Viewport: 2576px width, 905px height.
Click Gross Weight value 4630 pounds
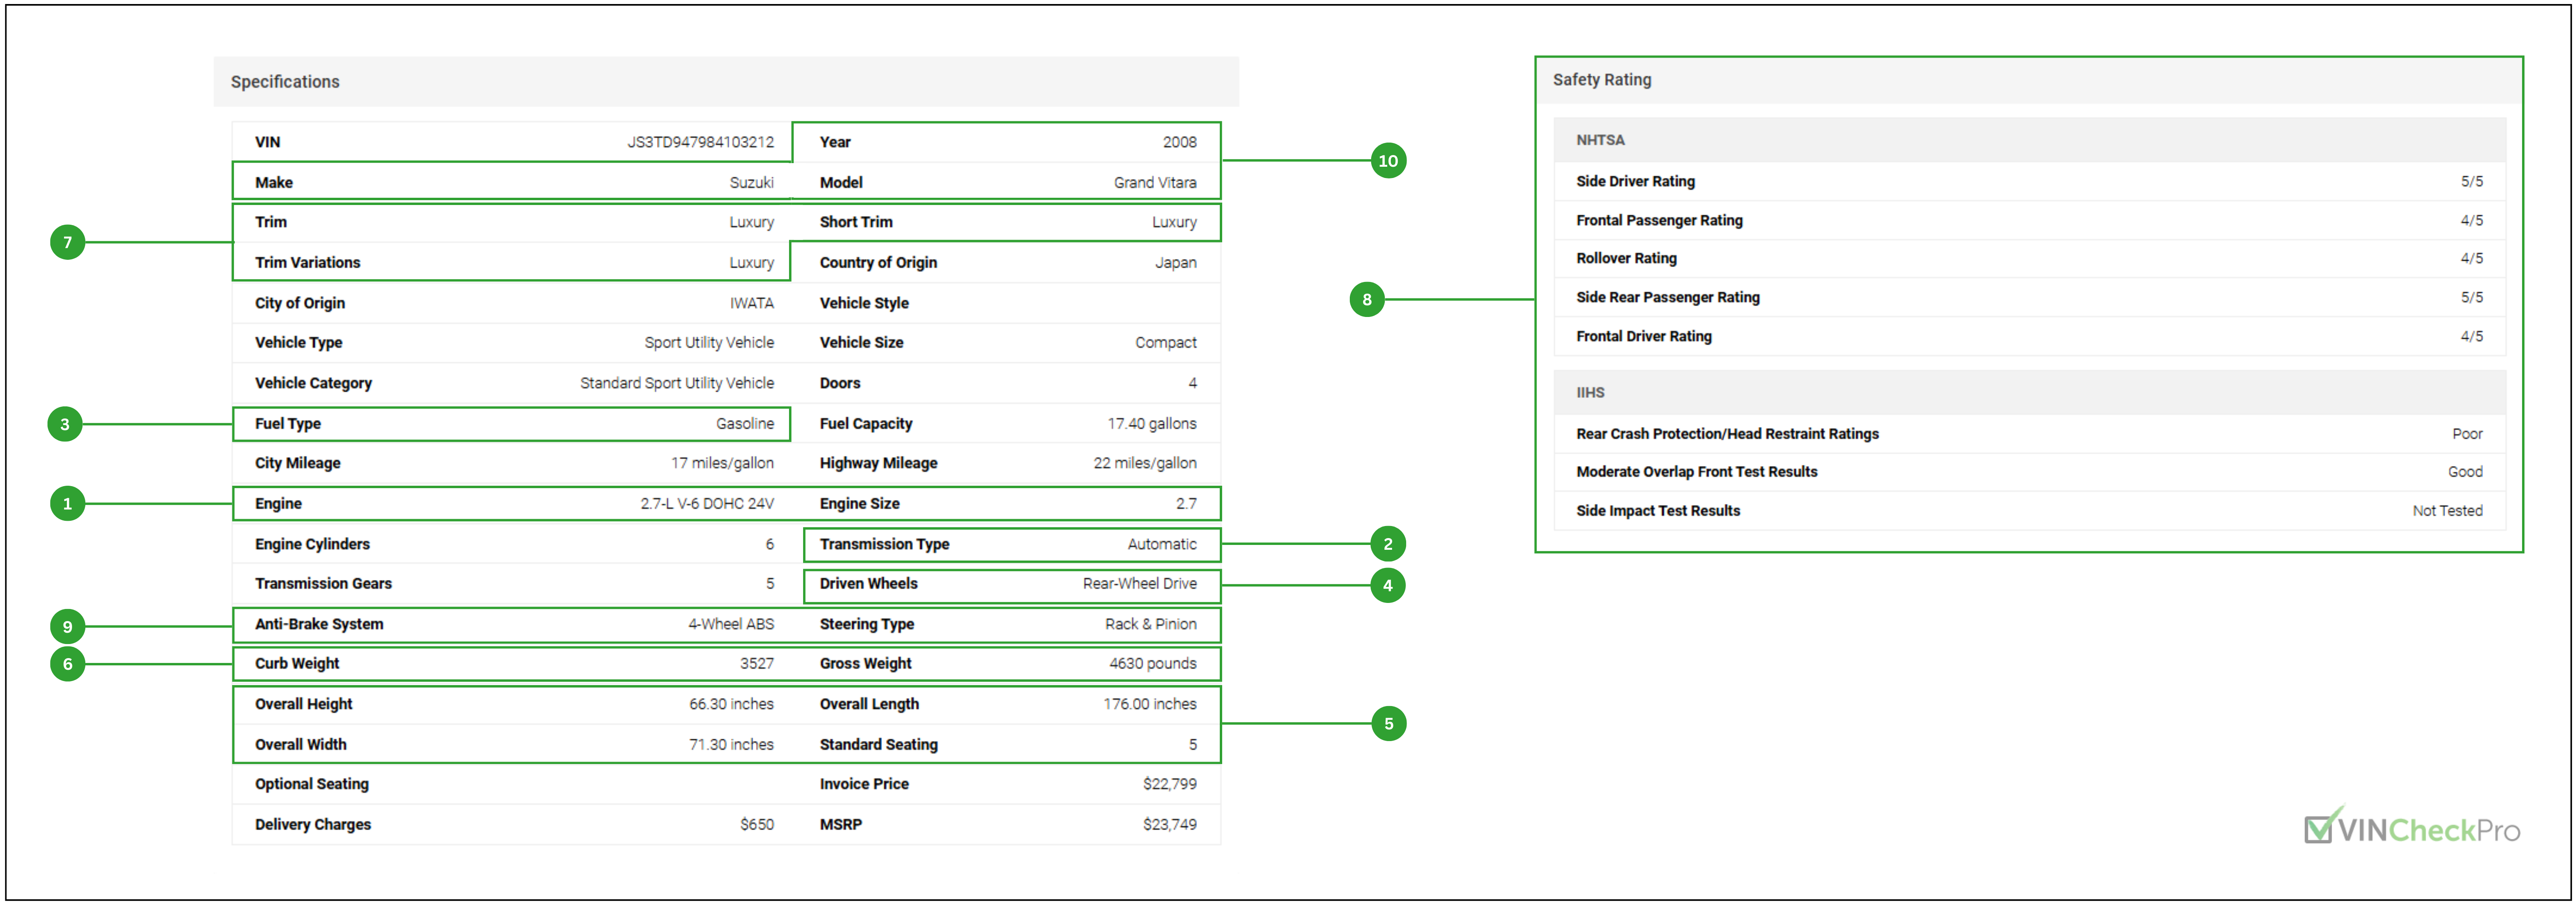click(1152, 664)
